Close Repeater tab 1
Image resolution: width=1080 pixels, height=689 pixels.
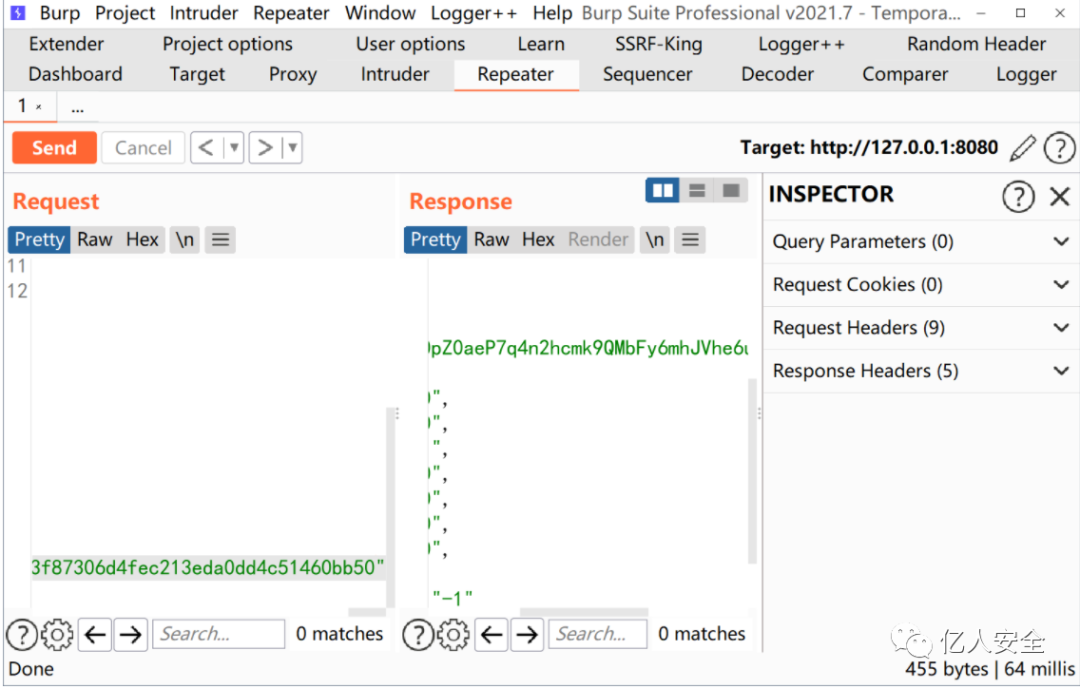point(39,107)
